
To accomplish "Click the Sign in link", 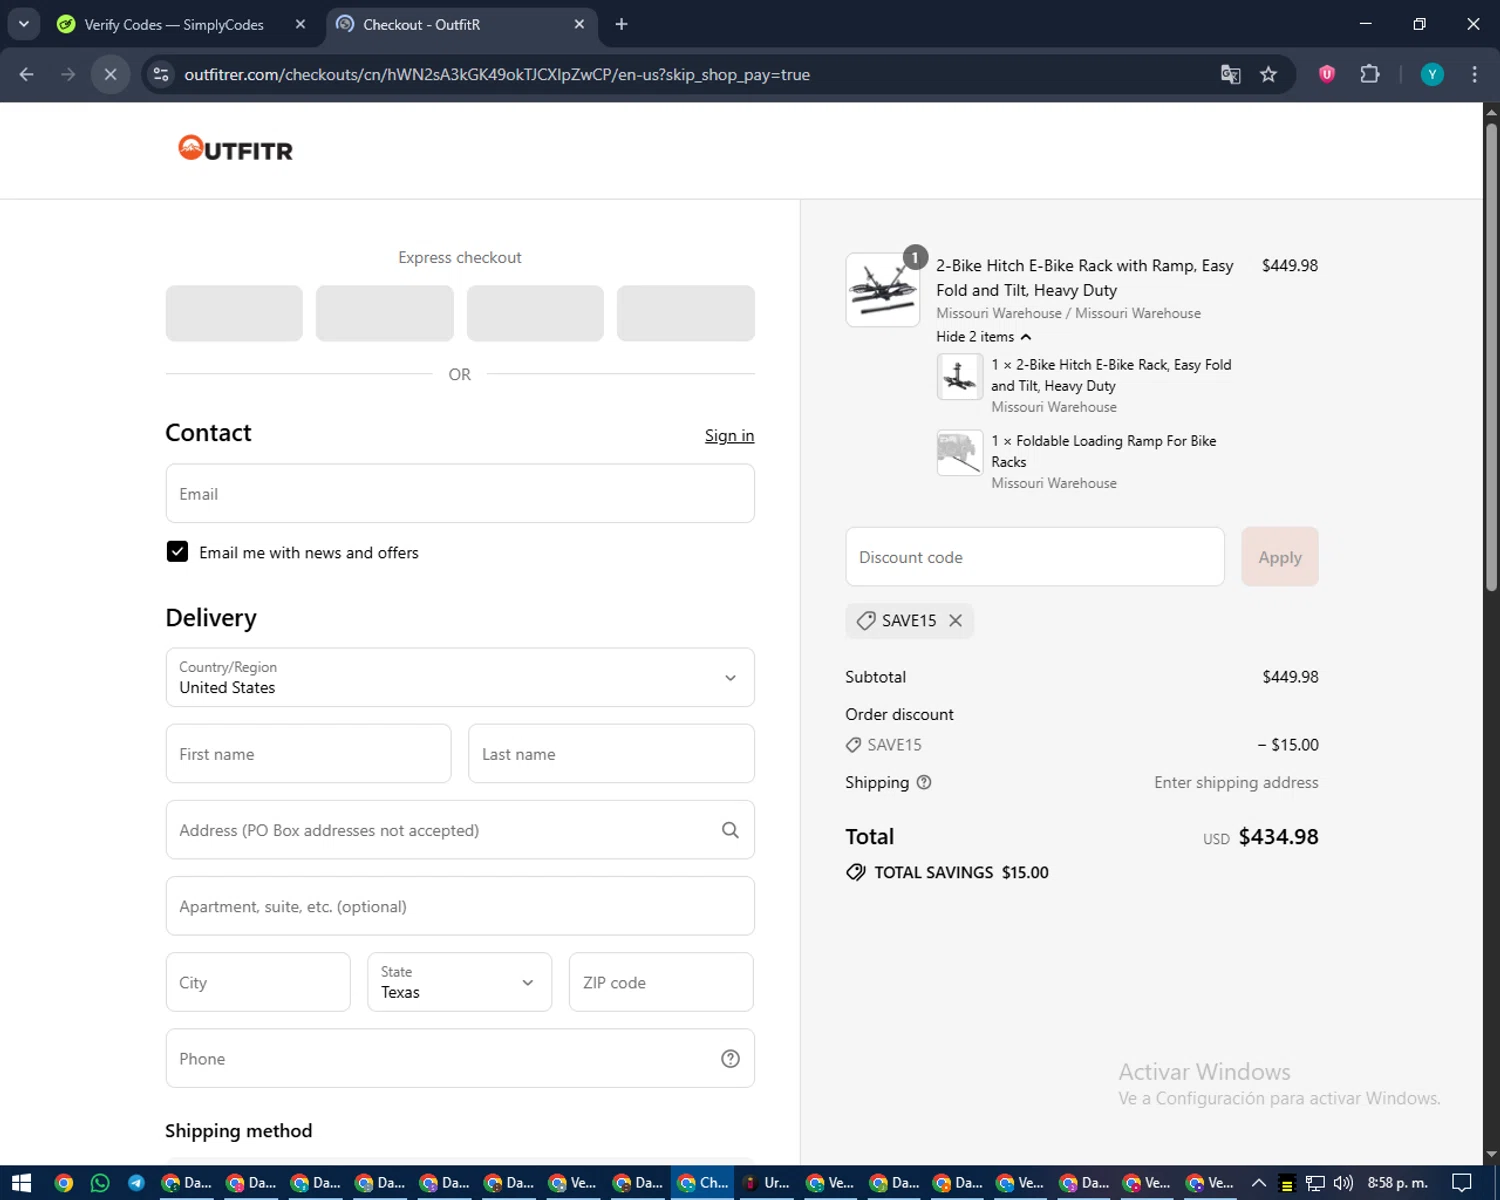I will (729, 435).
